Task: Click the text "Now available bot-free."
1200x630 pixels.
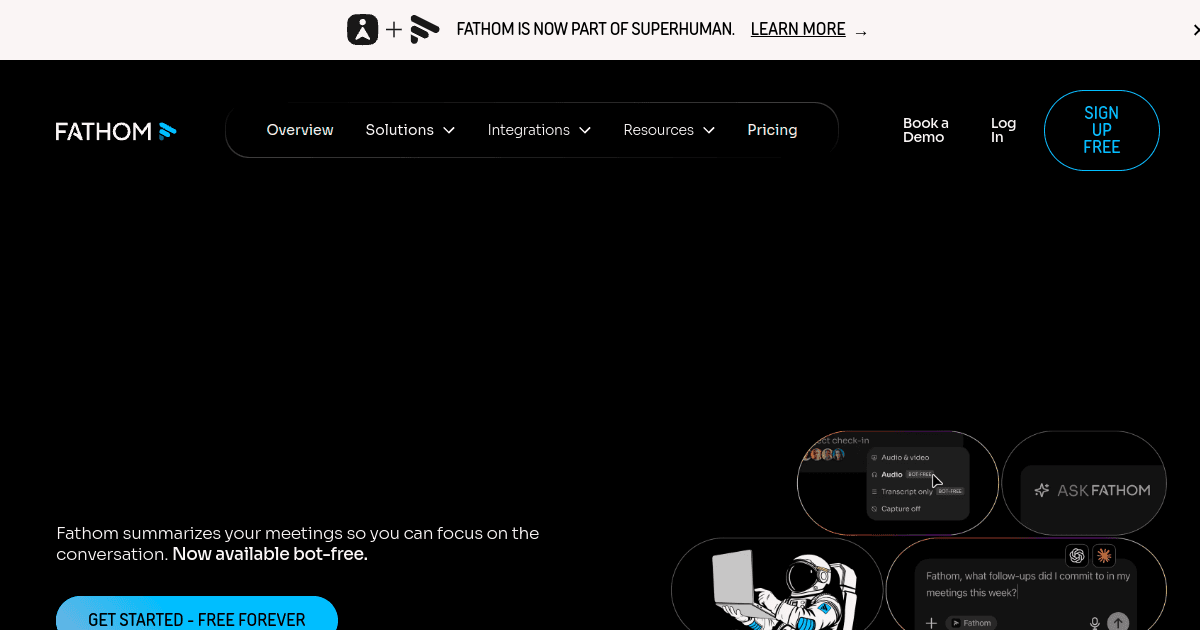Action: (x=270, y=554)
